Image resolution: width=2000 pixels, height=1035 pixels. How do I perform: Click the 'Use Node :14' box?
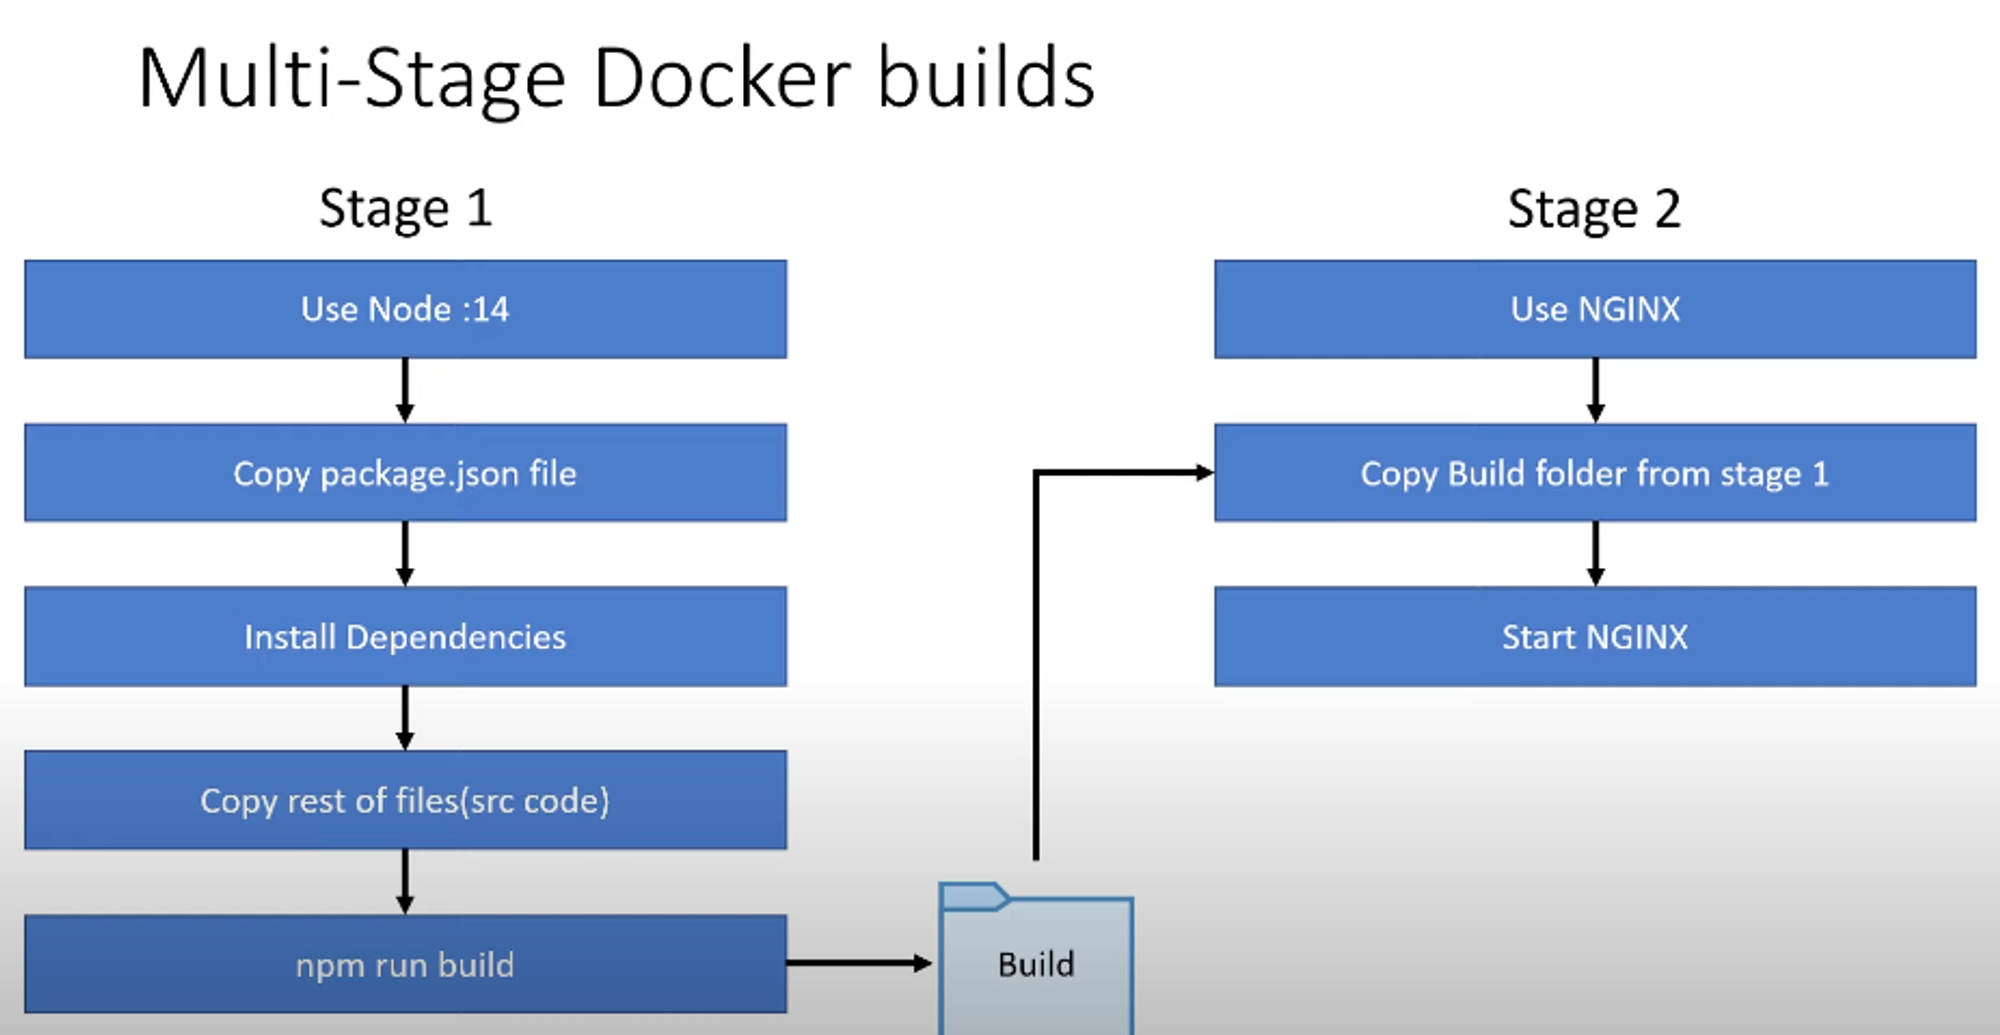point(405,309)
